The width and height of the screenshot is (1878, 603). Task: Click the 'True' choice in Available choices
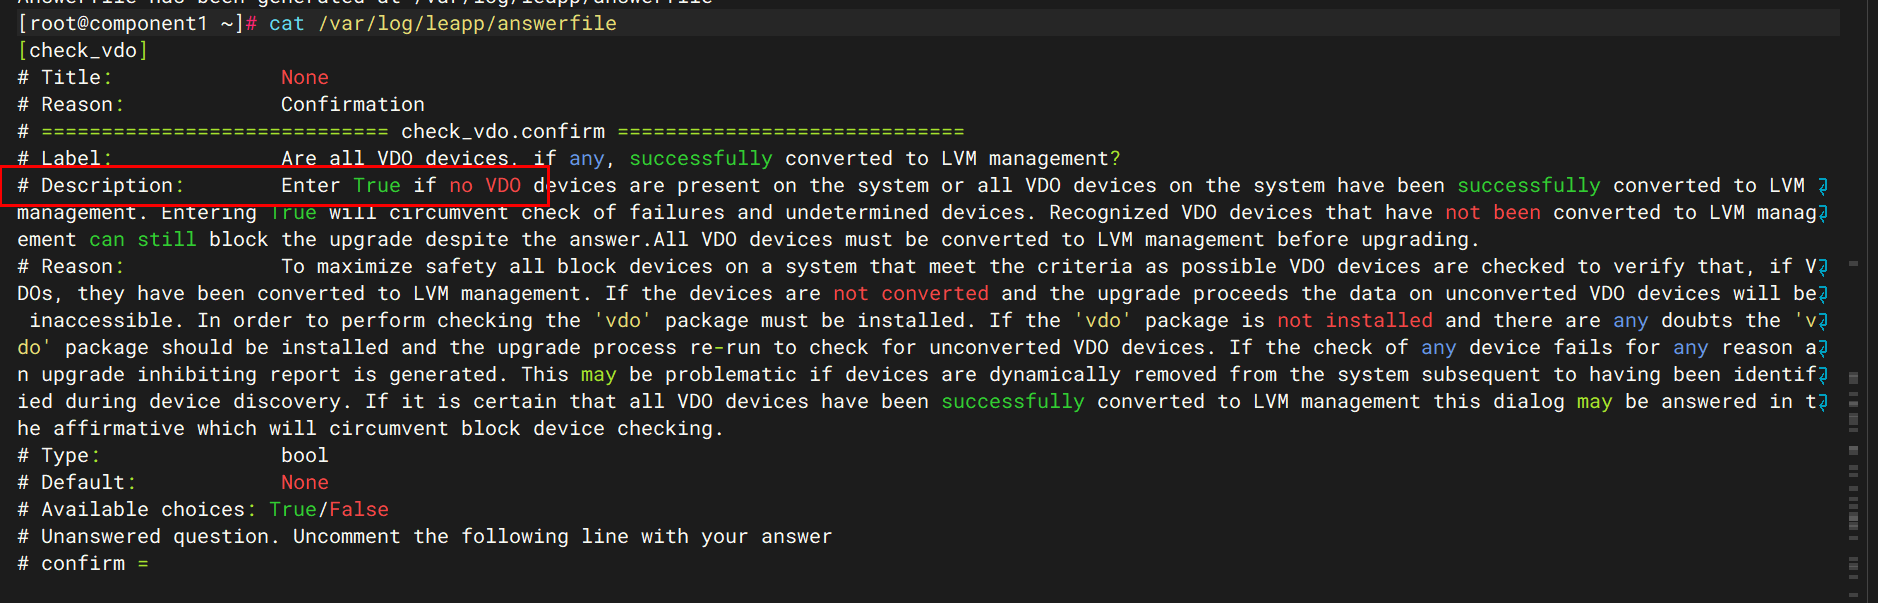(292, 510)
